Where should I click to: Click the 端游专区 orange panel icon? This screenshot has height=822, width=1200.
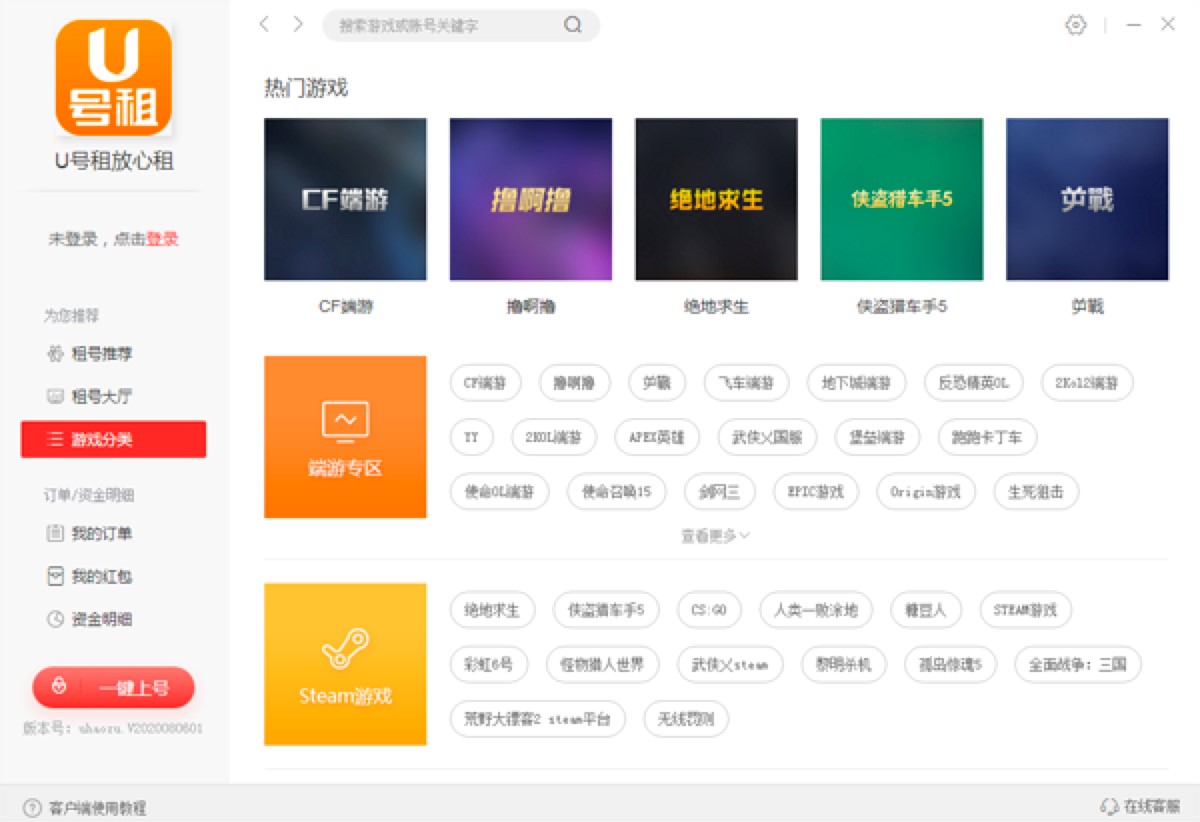click(345, 420)
